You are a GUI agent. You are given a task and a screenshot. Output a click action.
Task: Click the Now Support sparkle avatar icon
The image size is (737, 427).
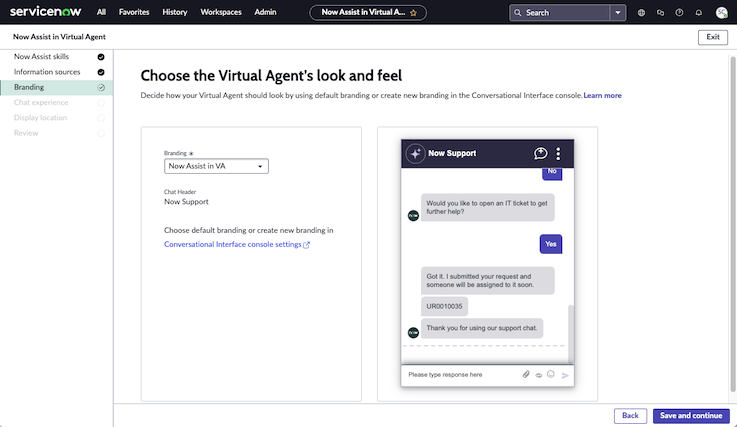(x=415, y=153)
